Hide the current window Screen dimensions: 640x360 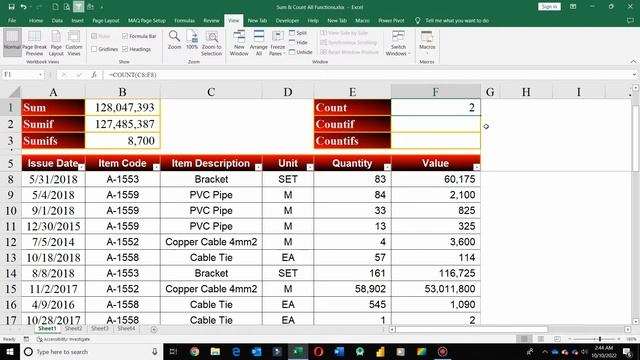[x=298, y=42]
